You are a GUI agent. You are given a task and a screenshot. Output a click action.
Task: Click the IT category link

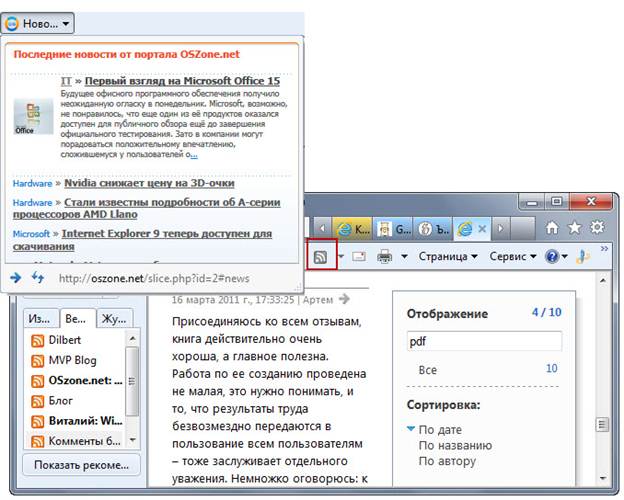point(66,81)
